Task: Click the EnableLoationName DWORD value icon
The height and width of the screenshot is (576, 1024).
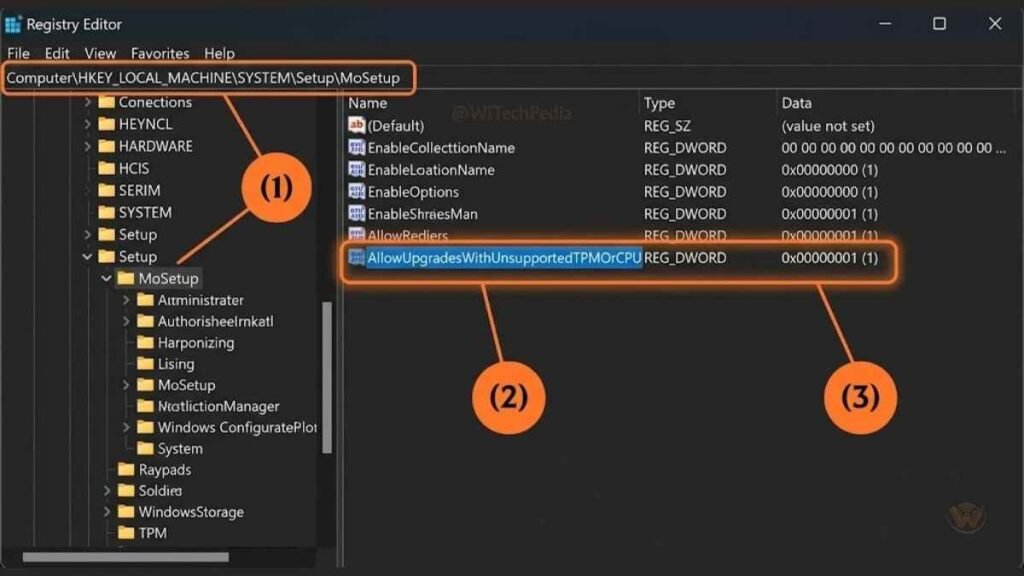Action: pos(357,170)
